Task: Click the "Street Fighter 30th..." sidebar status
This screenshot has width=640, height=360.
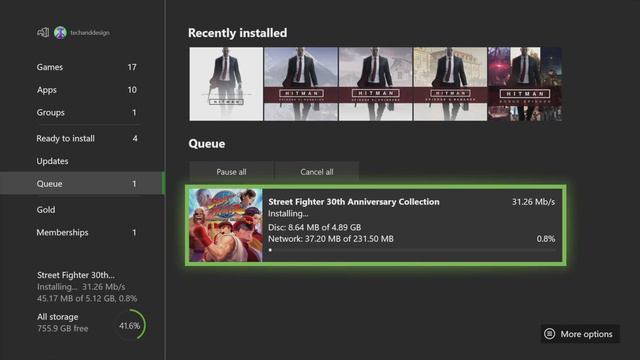Action: click(76, 275)
